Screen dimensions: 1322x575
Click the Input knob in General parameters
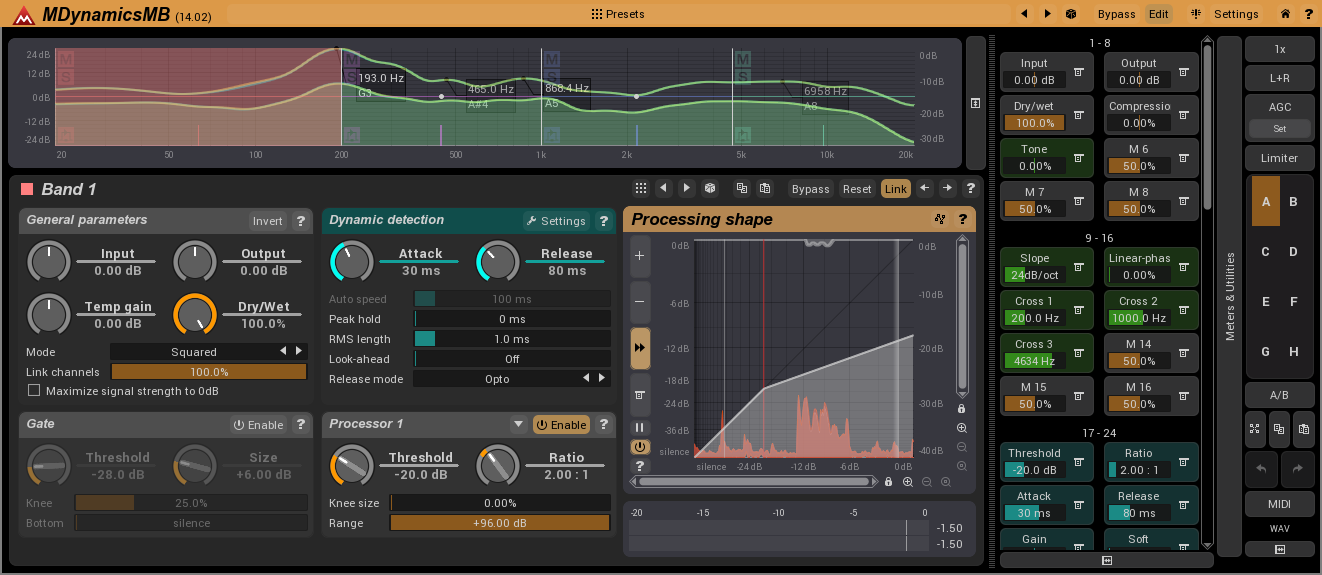47,262
